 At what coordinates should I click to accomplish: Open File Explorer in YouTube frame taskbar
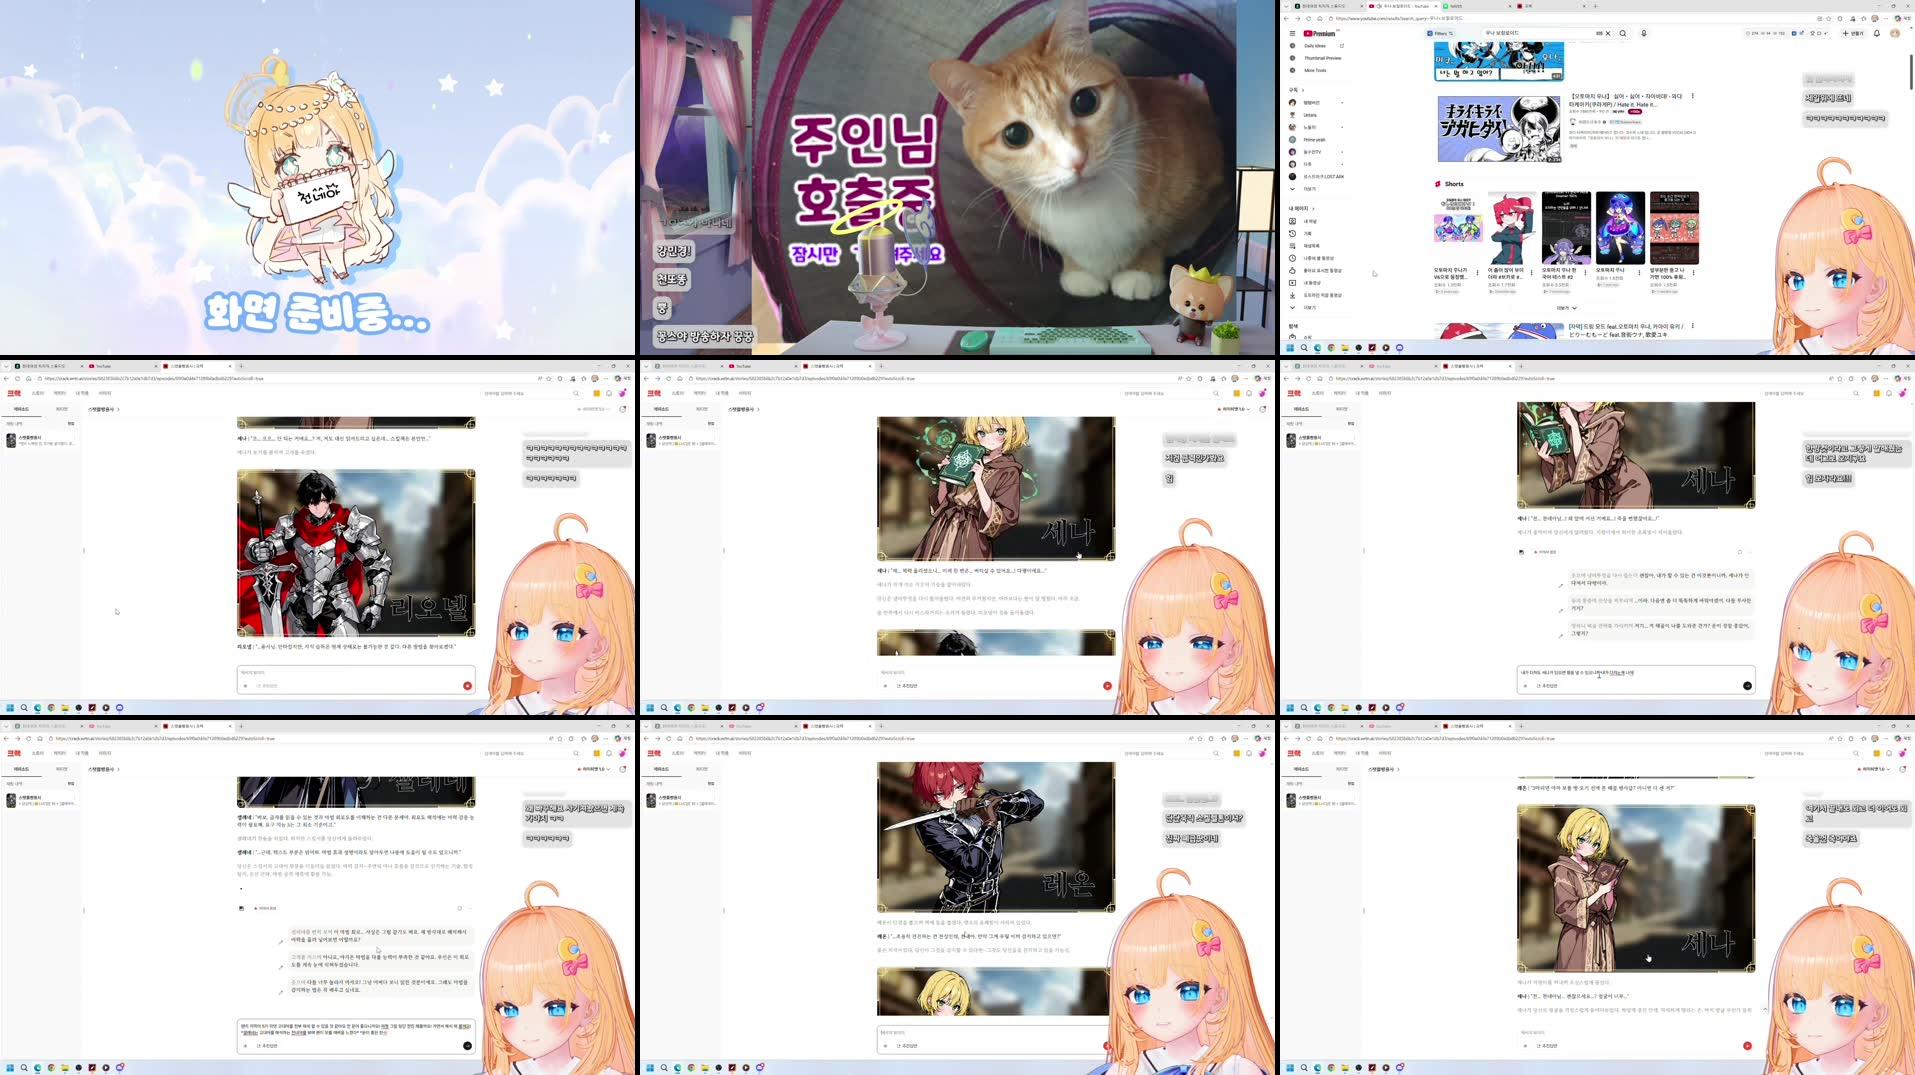[1345, 348]
